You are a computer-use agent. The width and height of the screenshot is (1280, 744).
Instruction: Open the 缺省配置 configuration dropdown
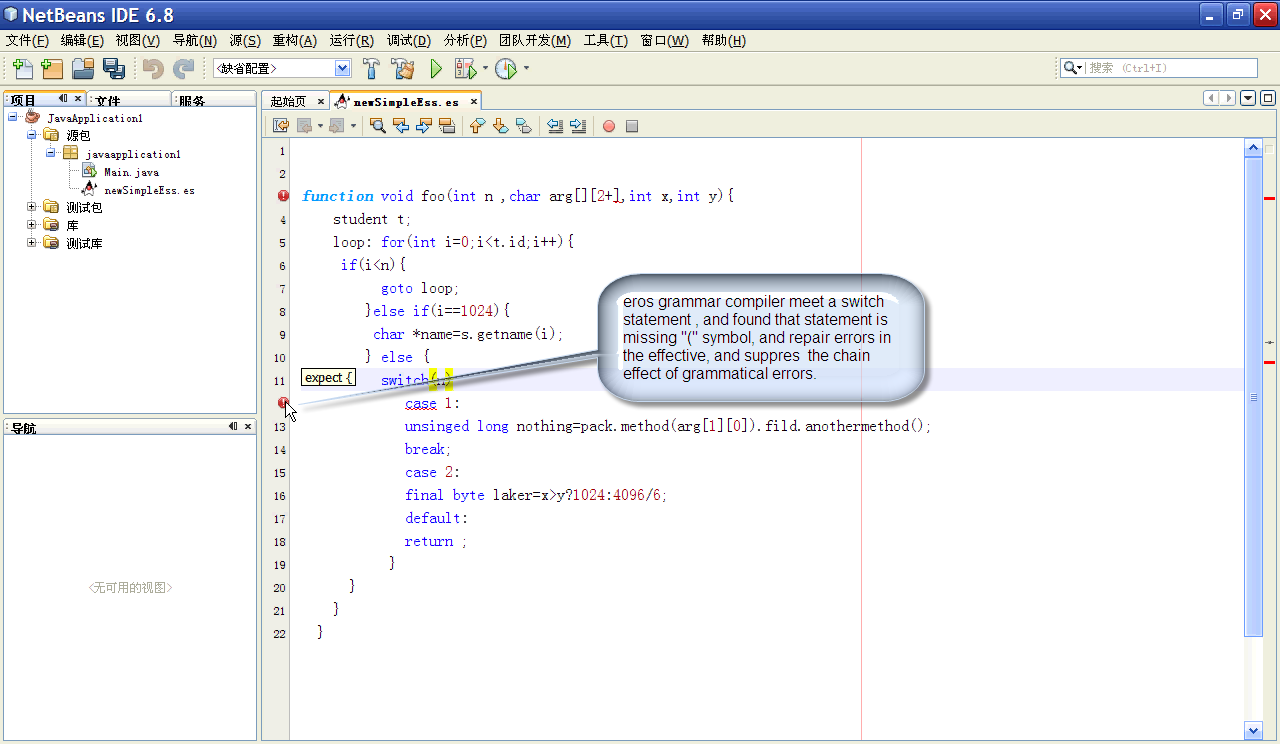tap(343, 68)
